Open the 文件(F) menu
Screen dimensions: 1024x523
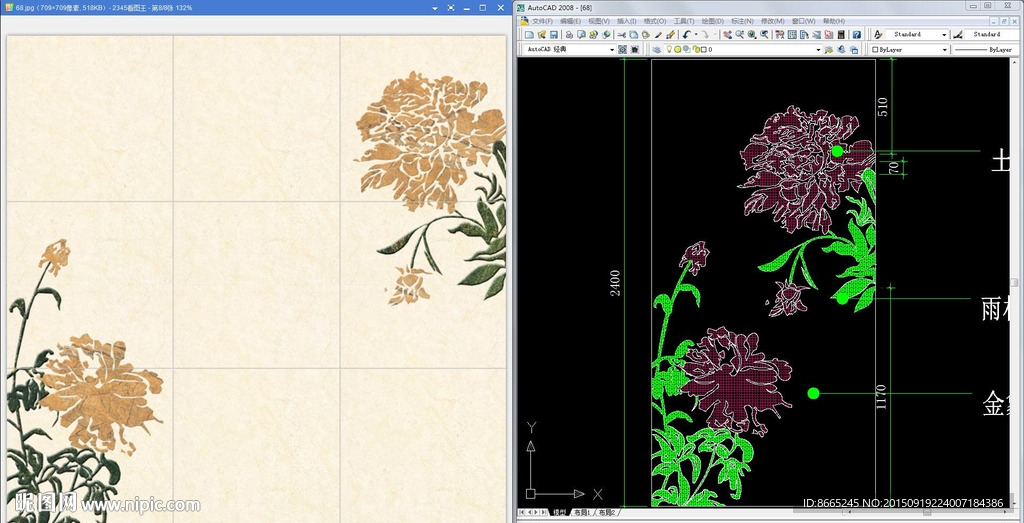tap(542, 22)
